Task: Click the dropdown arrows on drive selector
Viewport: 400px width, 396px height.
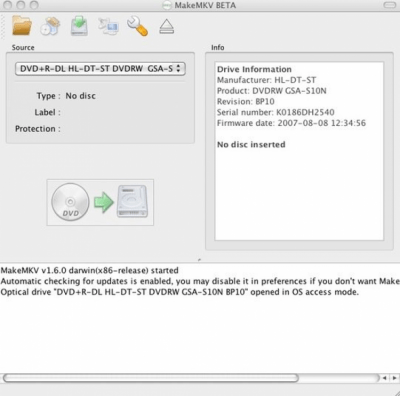Action: pos(178,69)
